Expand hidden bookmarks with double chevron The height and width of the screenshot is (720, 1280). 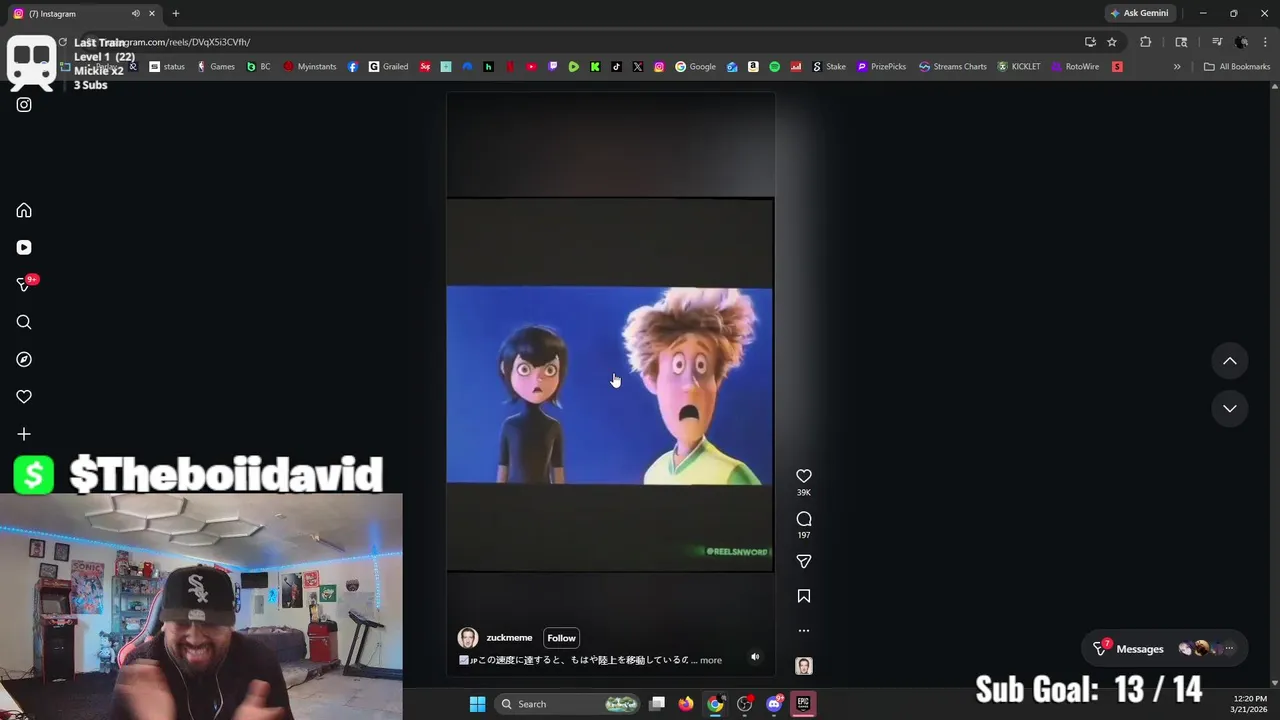(x=1177, y=67)
